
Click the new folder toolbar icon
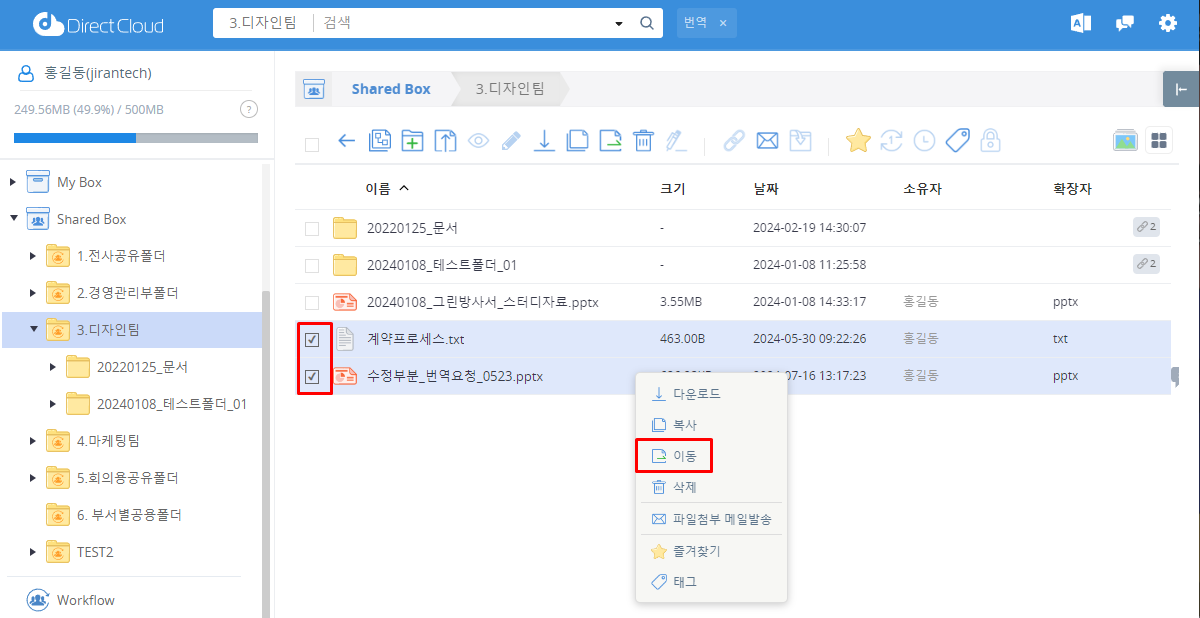pyautogui.click(x=412, y=141)
